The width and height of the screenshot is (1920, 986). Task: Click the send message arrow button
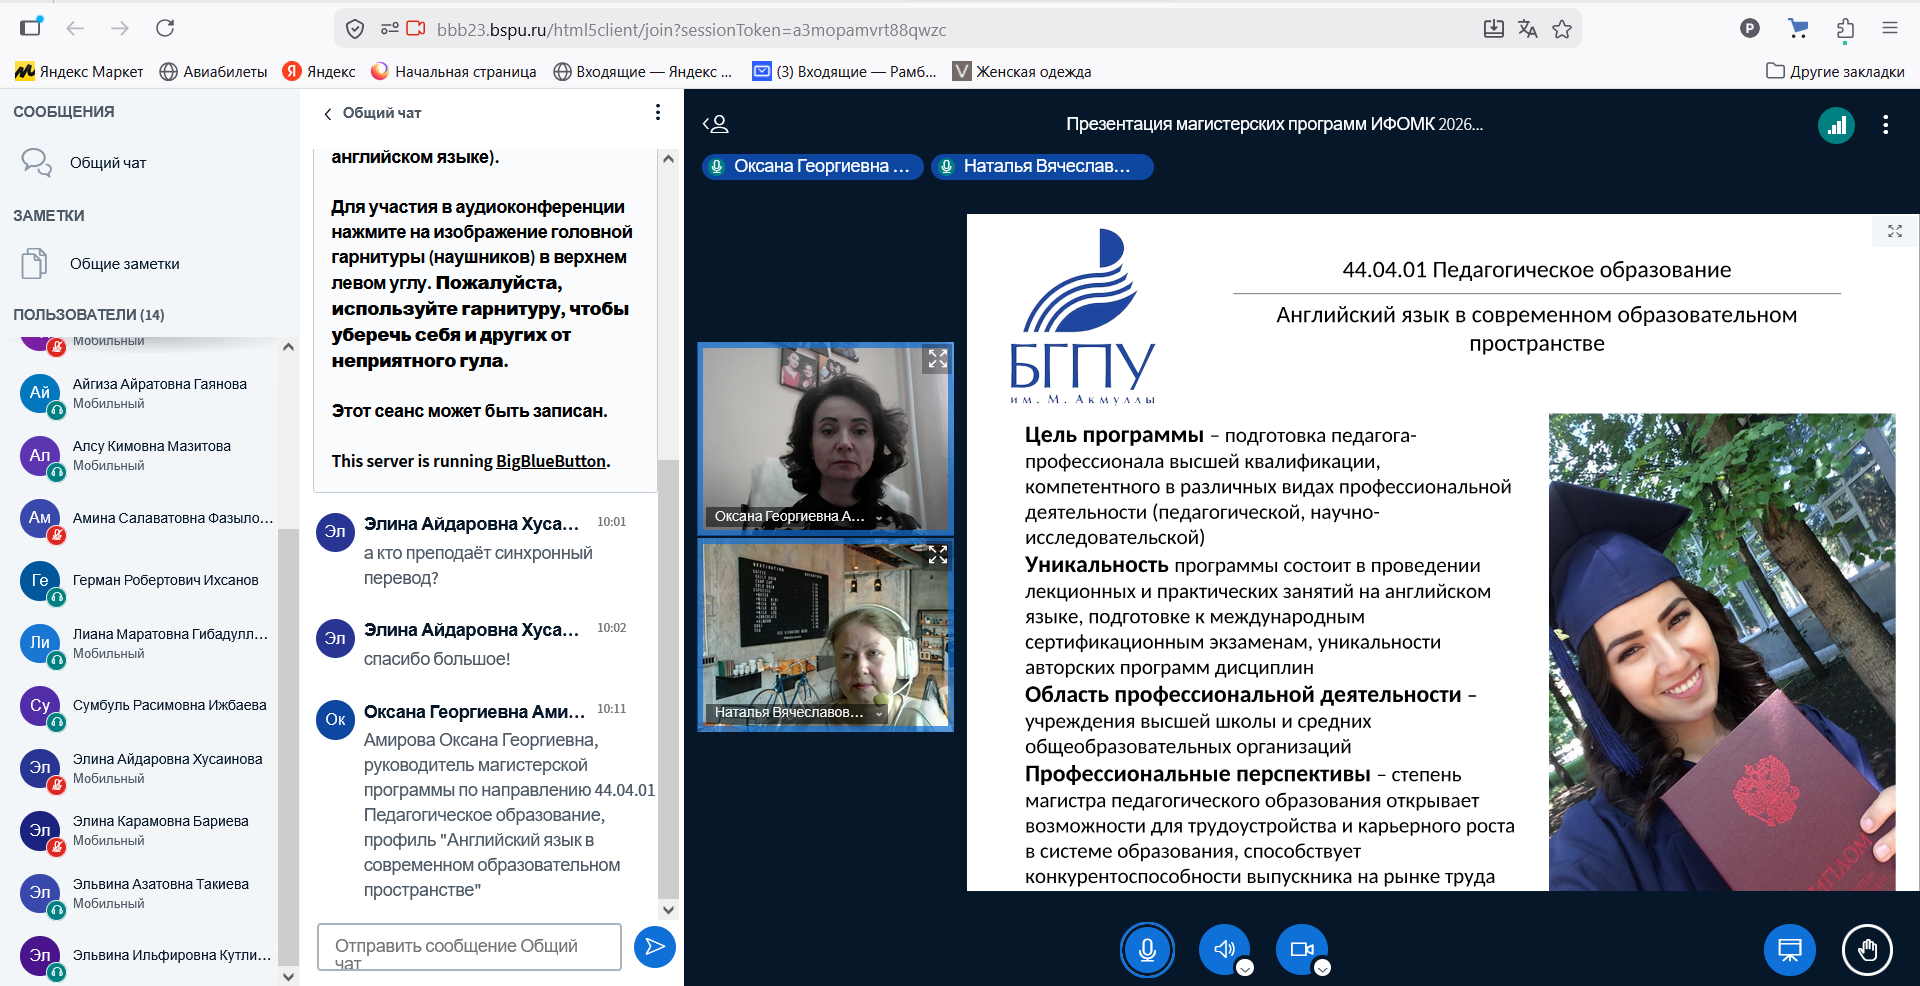pos(655,946)
